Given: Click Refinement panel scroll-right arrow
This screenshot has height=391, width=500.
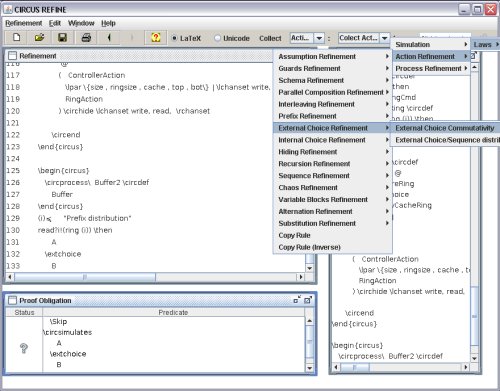Looking at the screenshot, I should pos(301,277).
